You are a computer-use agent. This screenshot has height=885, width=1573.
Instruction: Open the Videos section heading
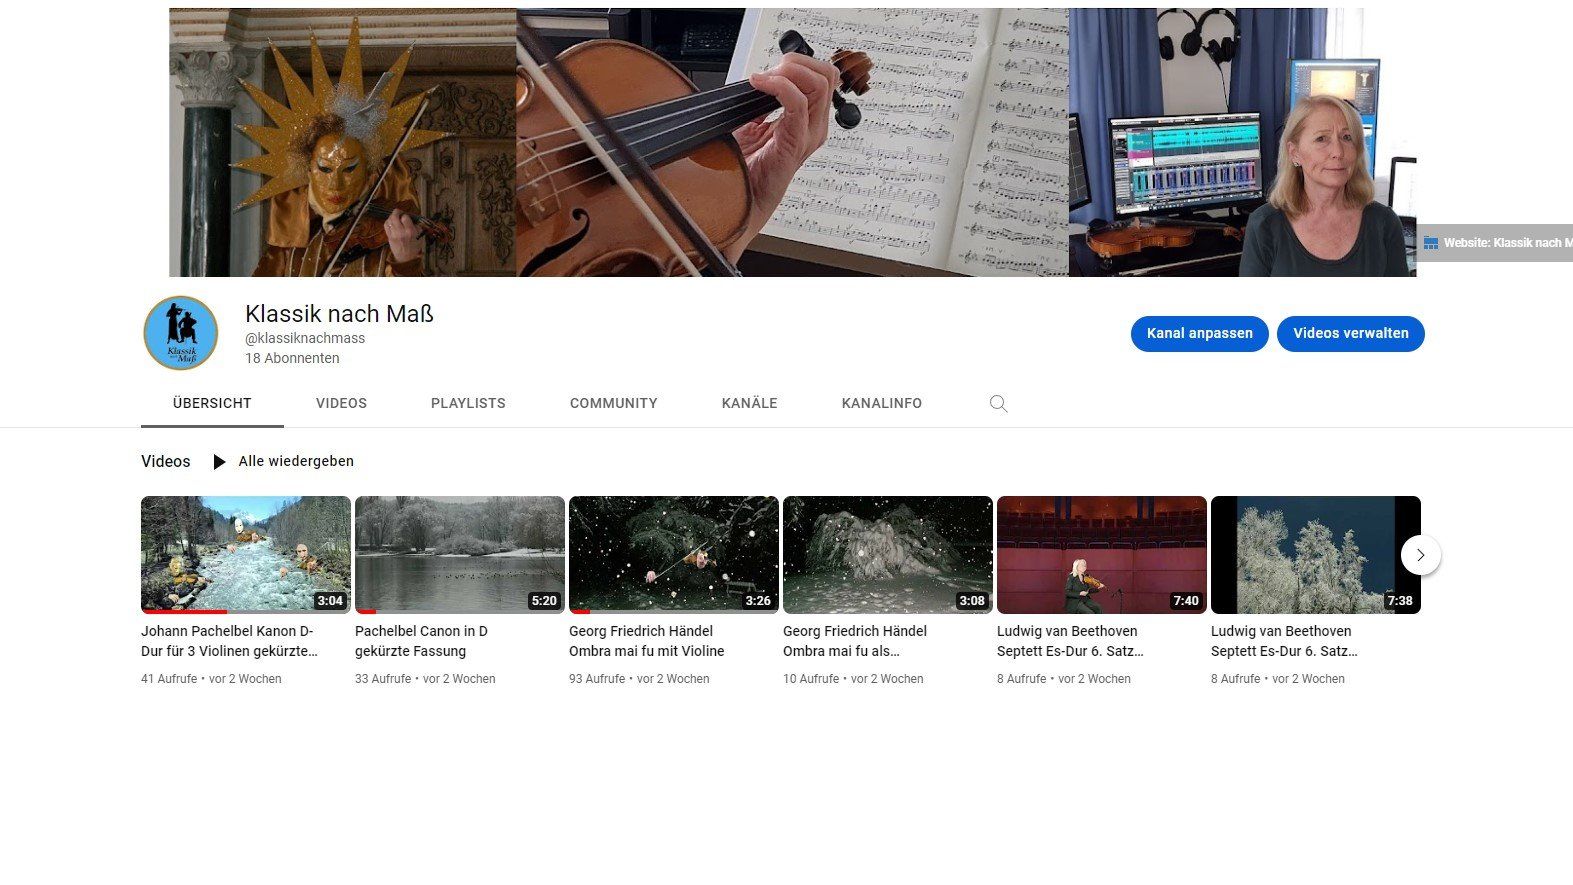pyautogui.click(x=166, y=461)
